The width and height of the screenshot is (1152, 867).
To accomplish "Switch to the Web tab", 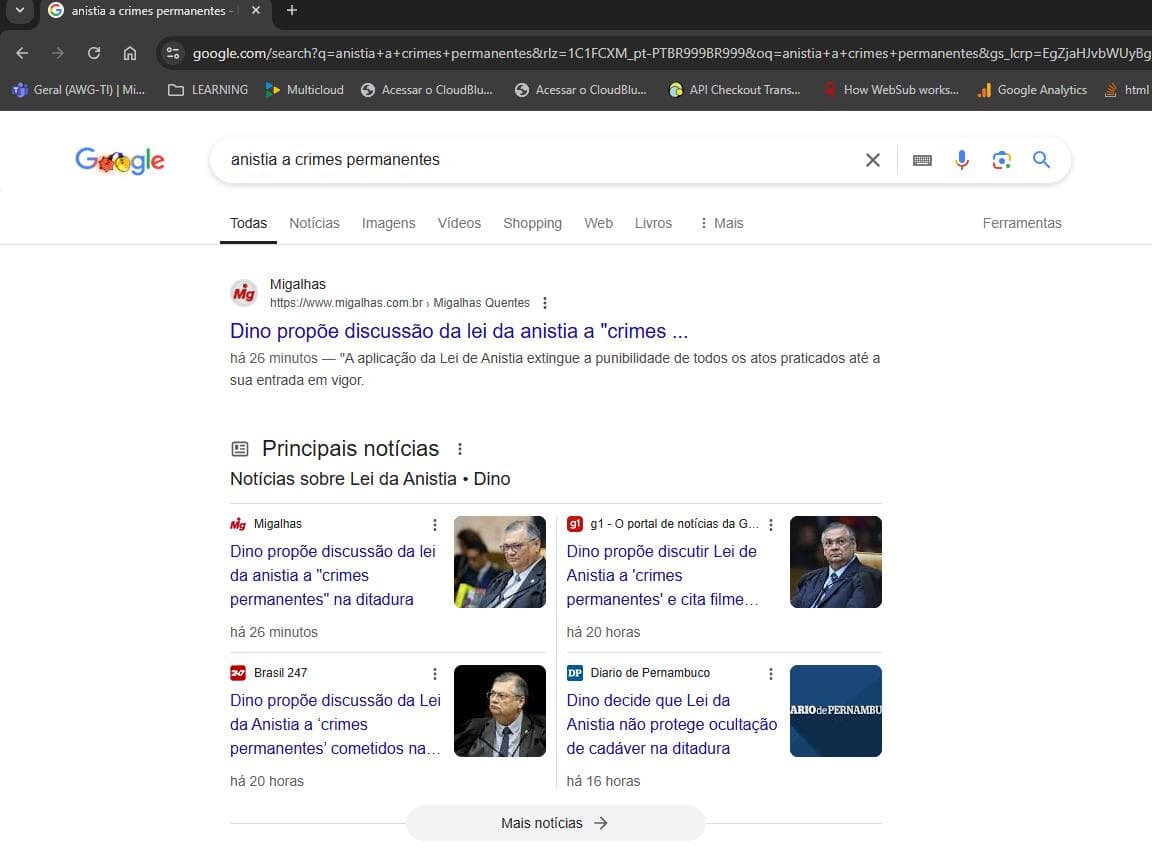I will click(x=599, y=223).
